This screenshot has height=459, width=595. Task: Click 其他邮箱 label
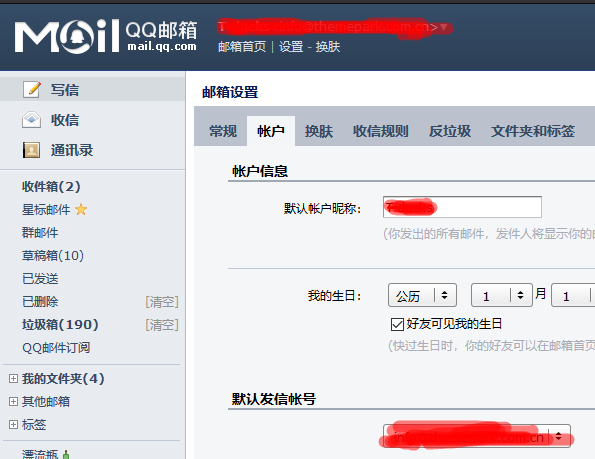click(46, 401)
